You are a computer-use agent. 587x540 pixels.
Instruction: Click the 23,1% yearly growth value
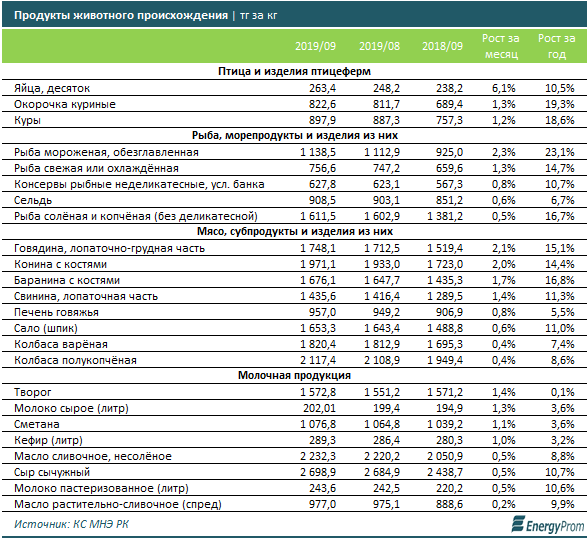(x=560, y=152)
